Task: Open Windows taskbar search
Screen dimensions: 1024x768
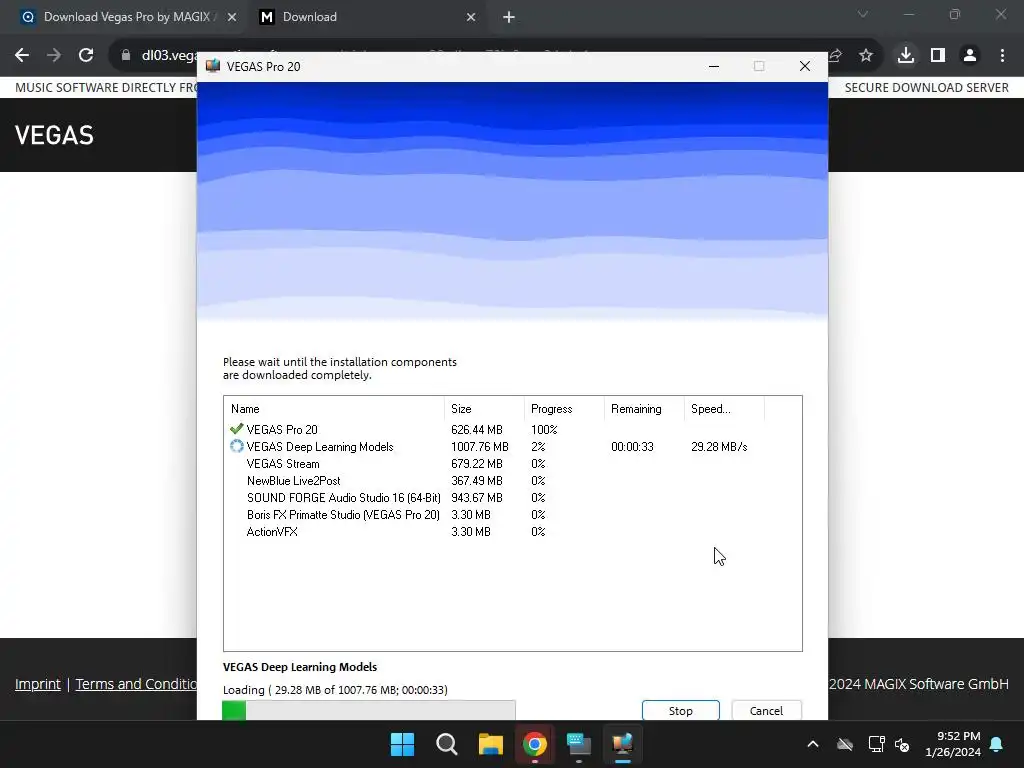Action: click(447, 744)
